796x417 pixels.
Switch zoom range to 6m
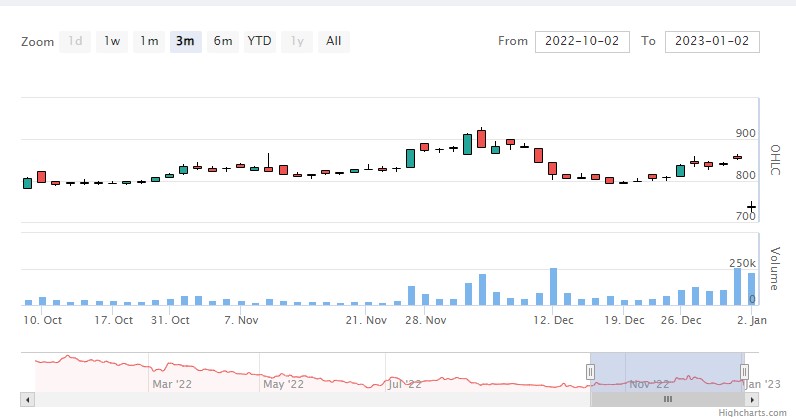point(223,41)
